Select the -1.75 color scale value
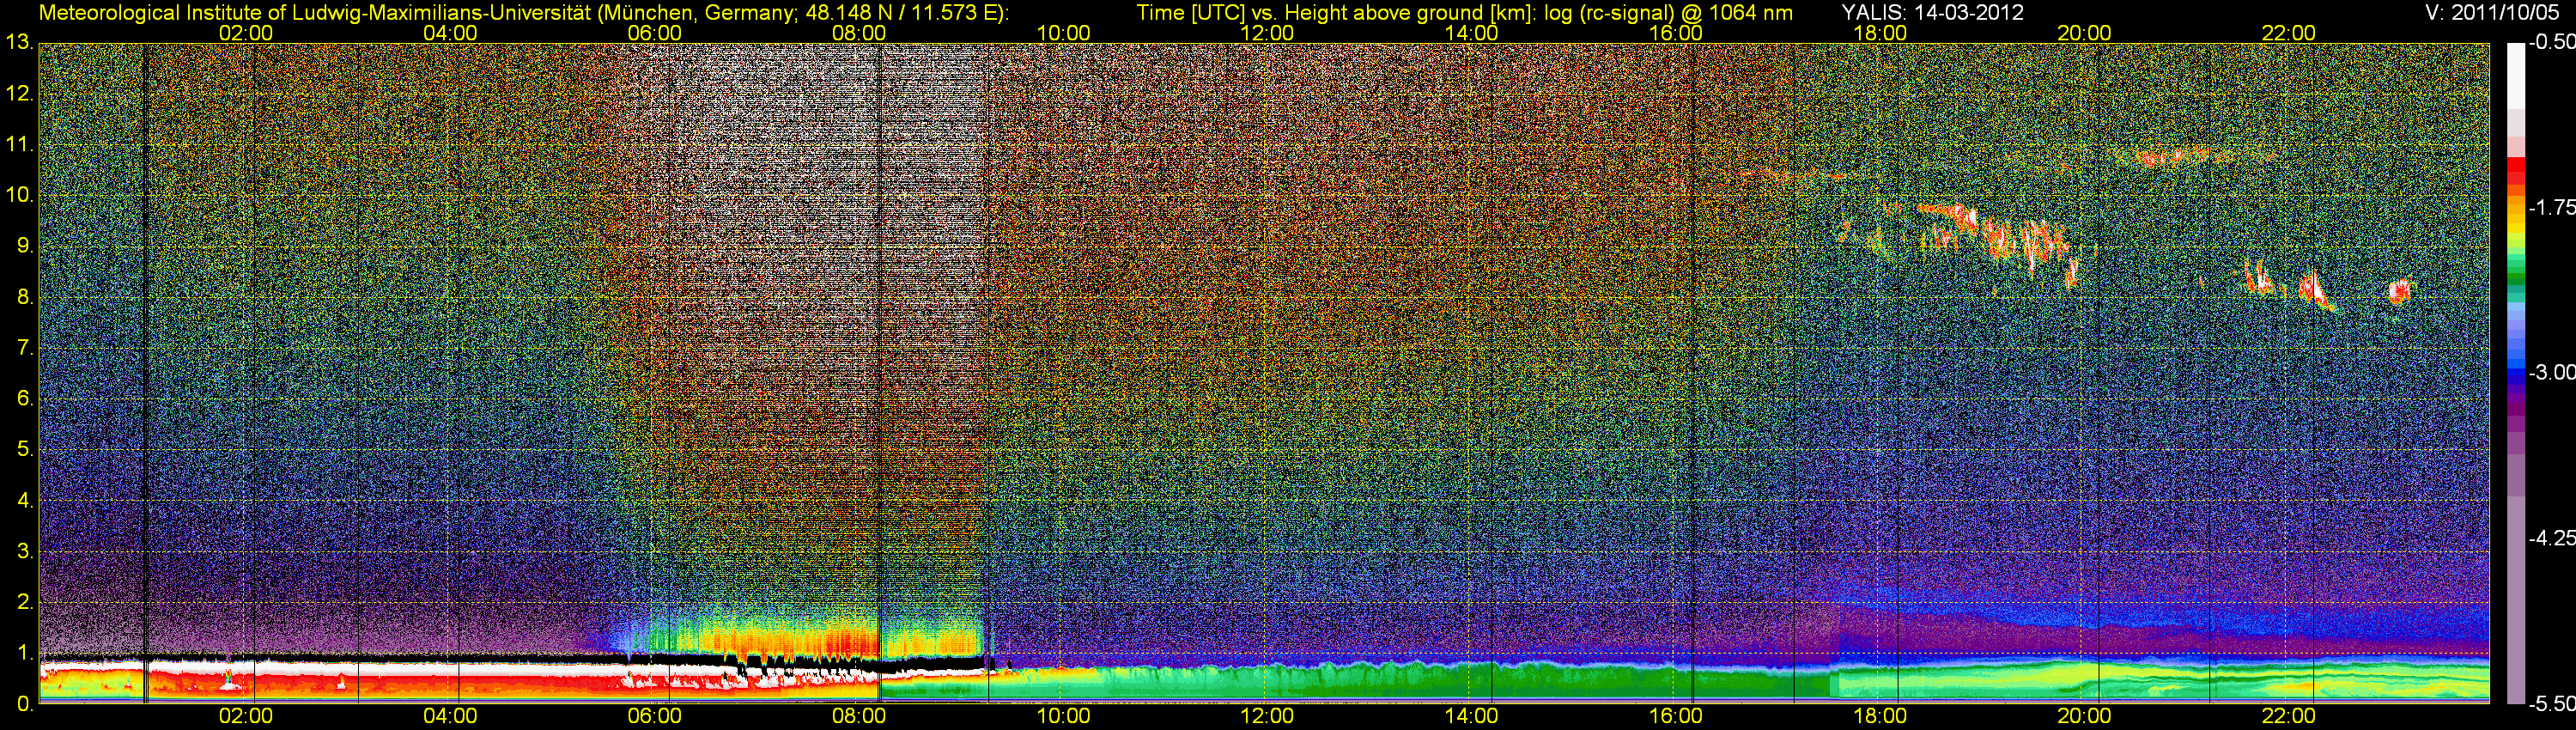2576x730 pixels. click(2551, 208)
